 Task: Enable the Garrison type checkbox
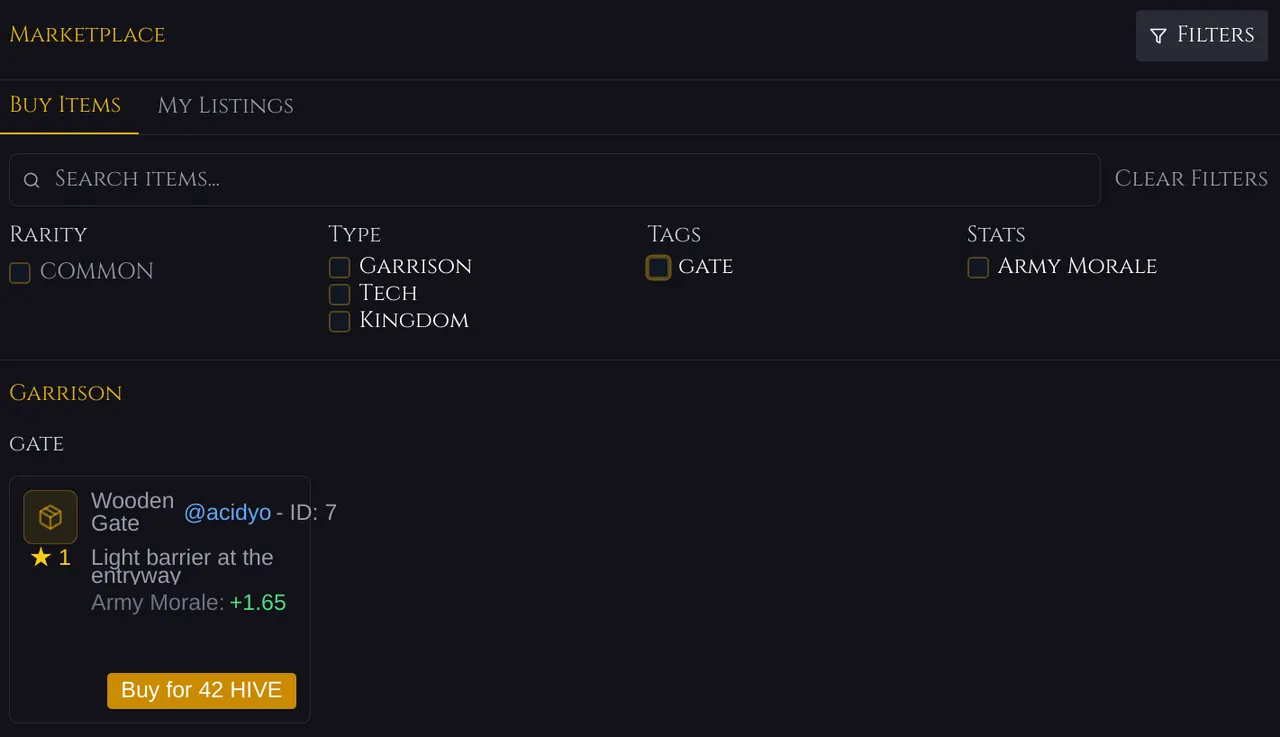(x=340, y=267)
